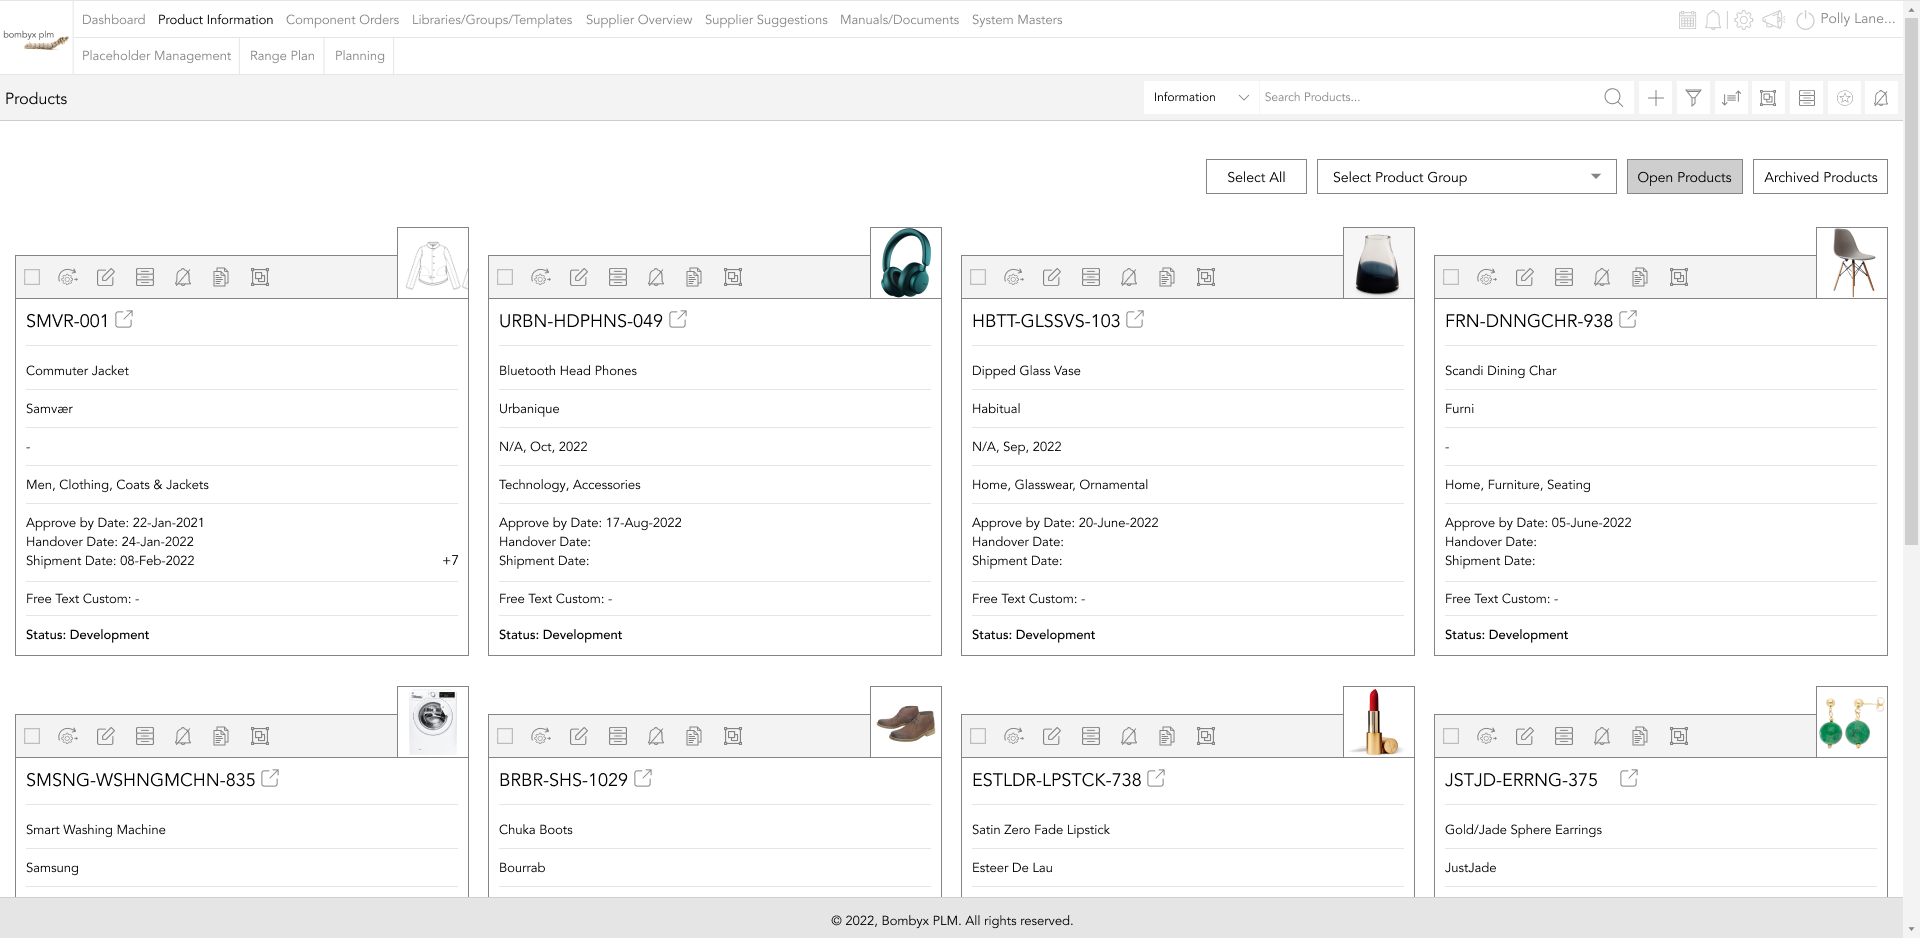Screen dimensions: 1920x938
Task: Expand the Information search-type dropdown
Action: (1201, 97)
